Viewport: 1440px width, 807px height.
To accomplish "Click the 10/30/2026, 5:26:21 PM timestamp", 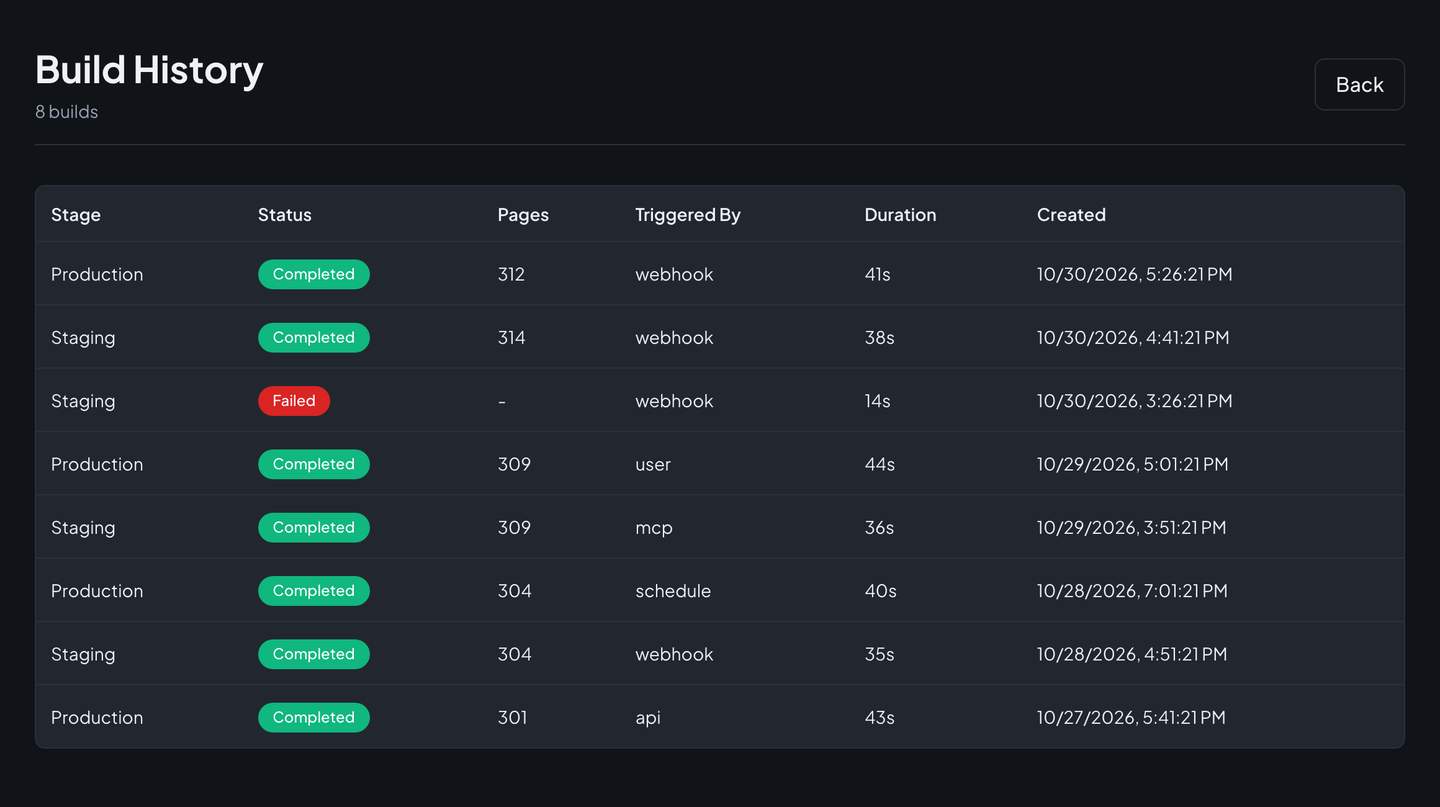I will (1134, 274).
